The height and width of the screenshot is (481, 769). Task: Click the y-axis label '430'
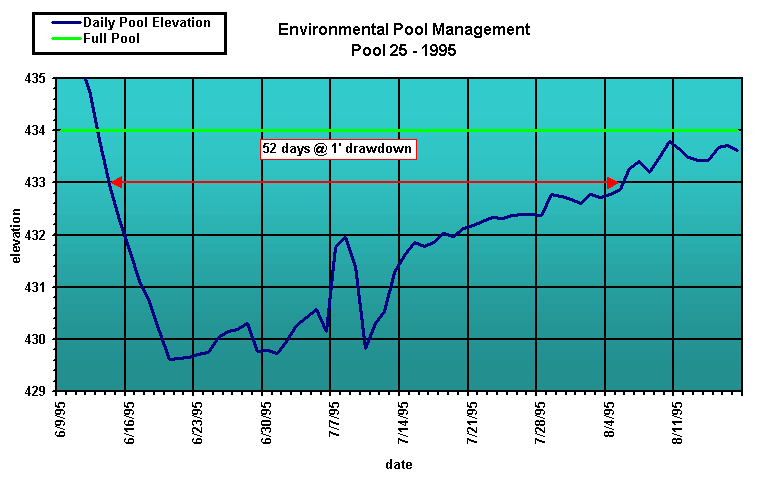34,339
